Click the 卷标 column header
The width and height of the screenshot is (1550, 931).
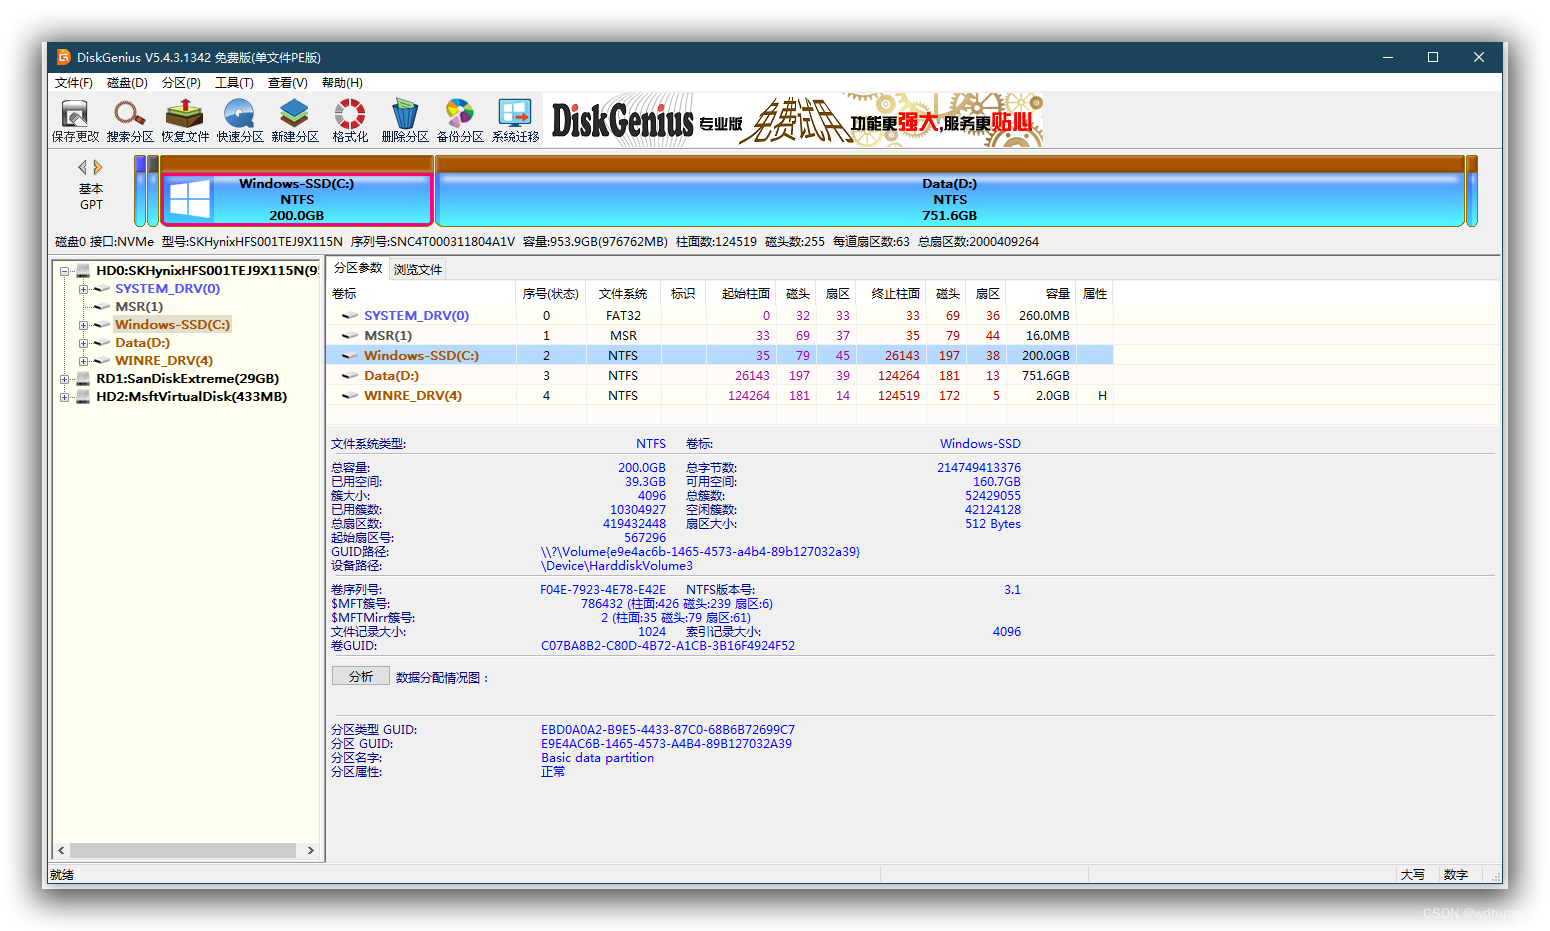[421, 293]
